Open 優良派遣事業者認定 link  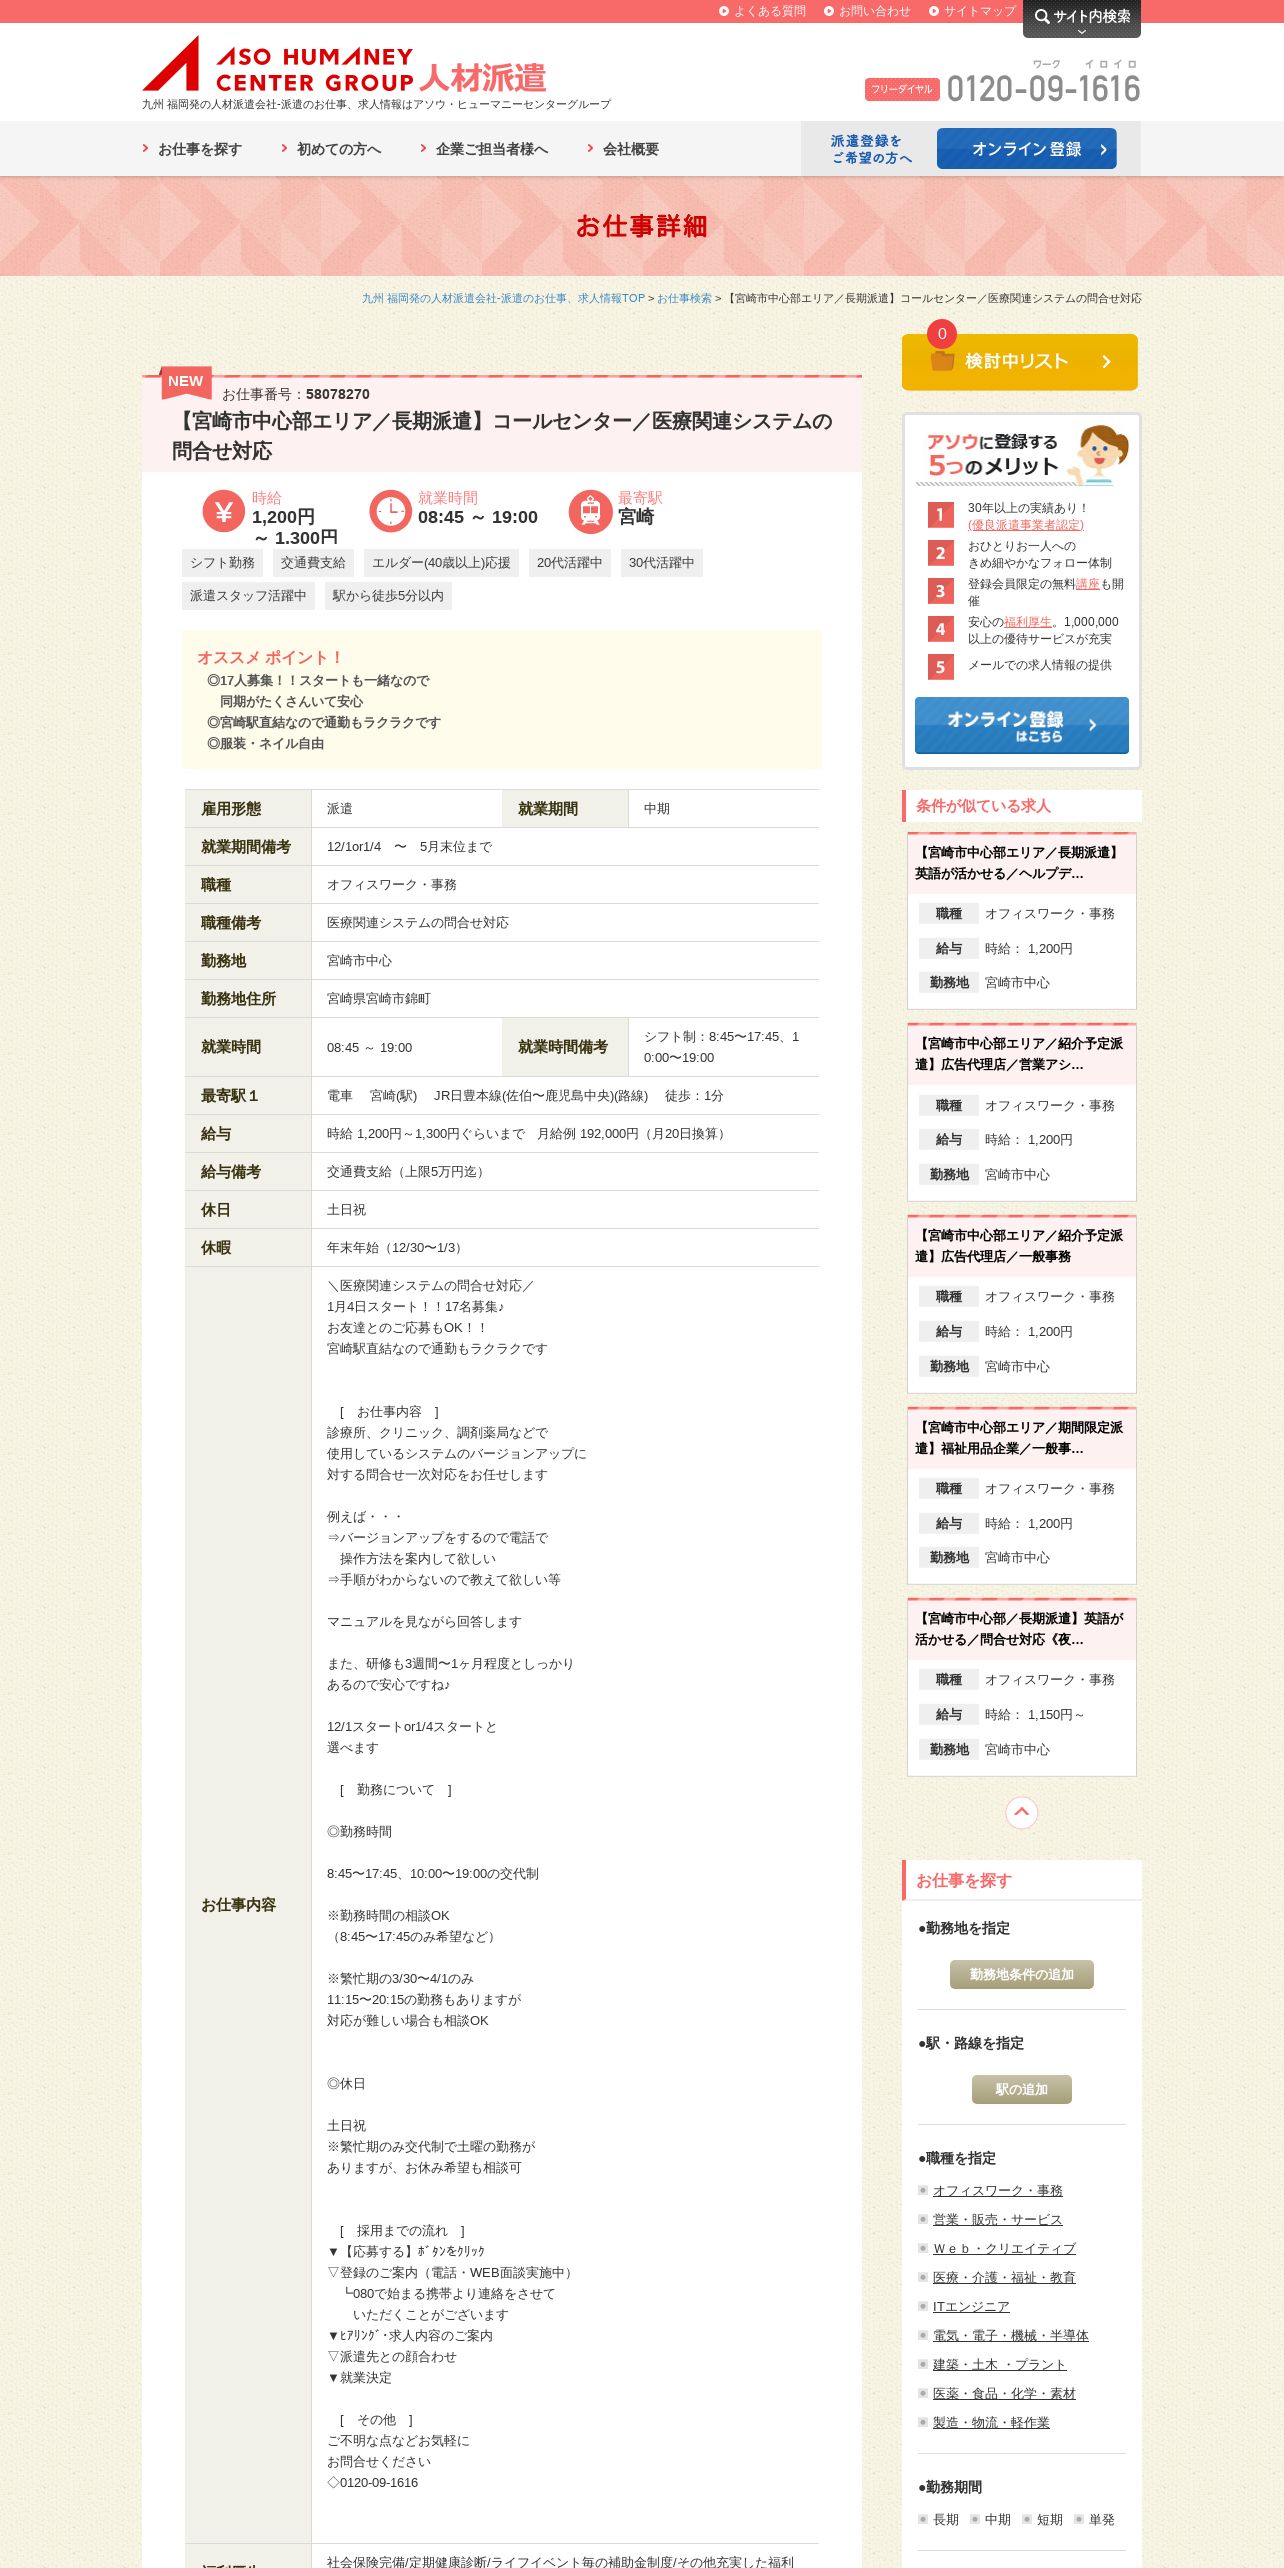pos(1025,525)
